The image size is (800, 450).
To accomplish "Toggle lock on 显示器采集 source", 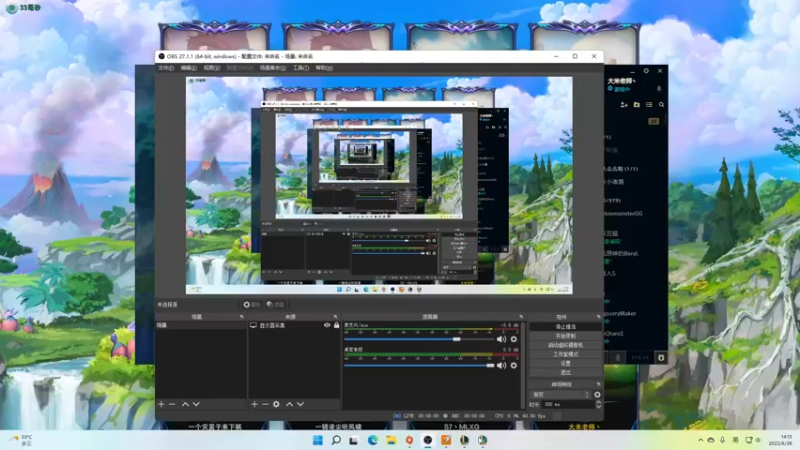I will pos(336,325).
